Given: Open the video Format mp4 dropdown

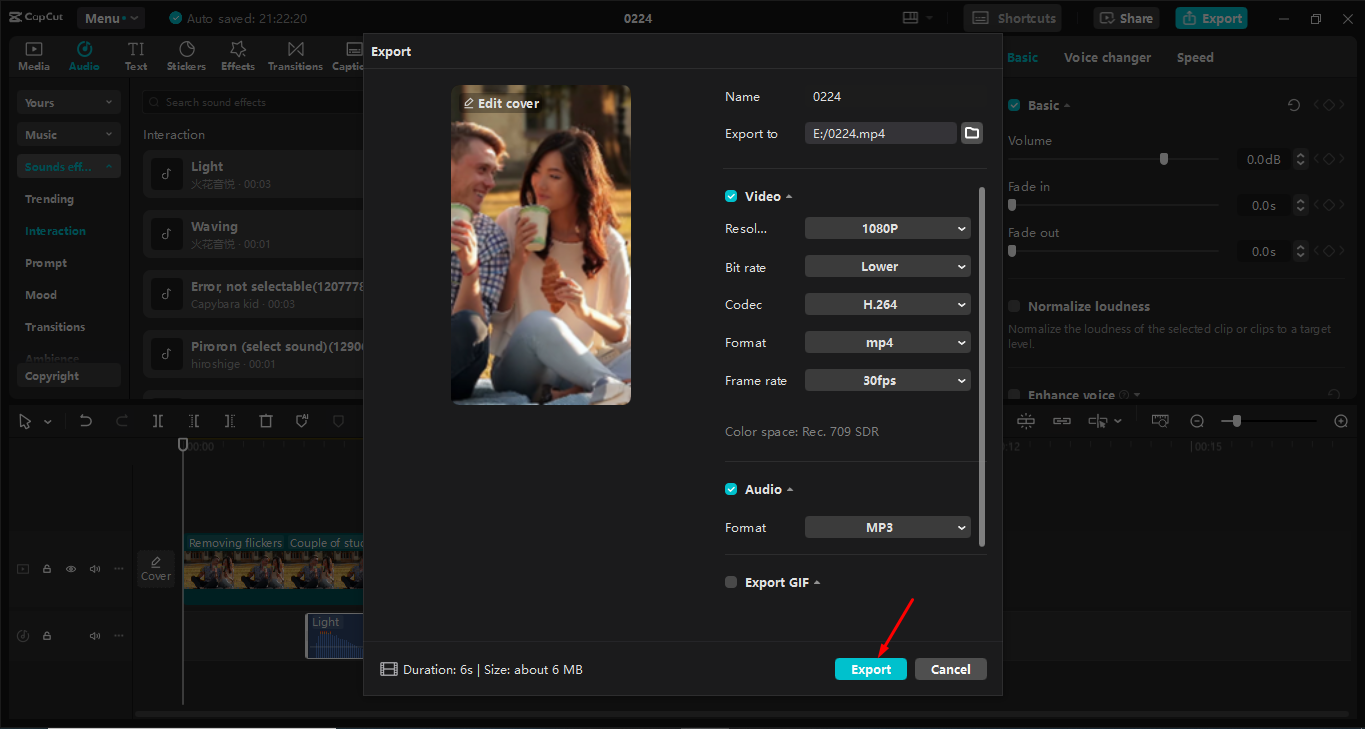Looking at the screenshot, I should [888, 342].
